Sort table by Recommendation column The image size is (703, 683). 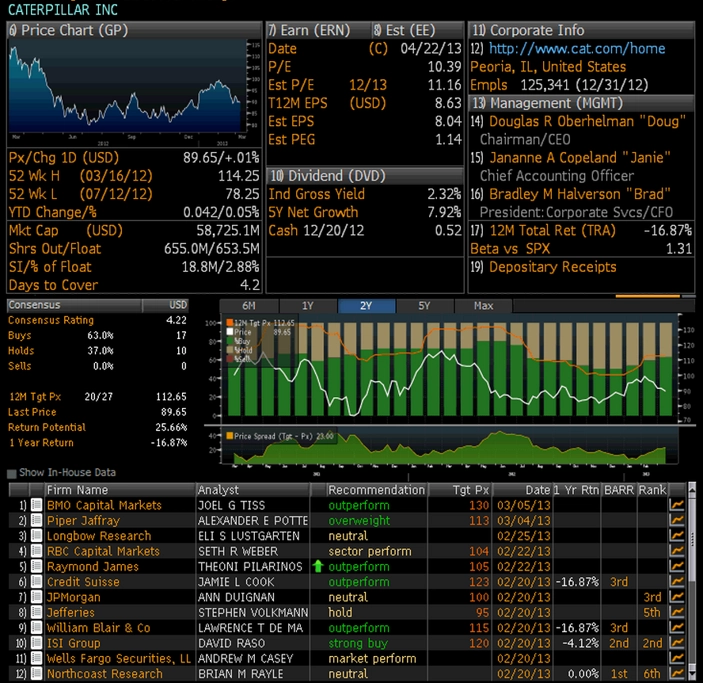(376, 490)
